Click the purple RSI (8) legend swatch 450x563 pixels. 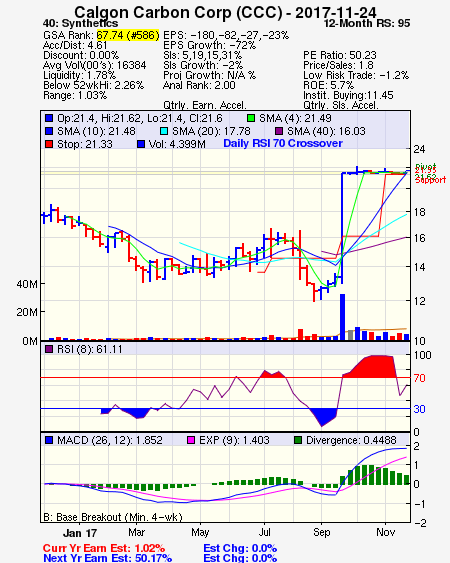(49, 349)
